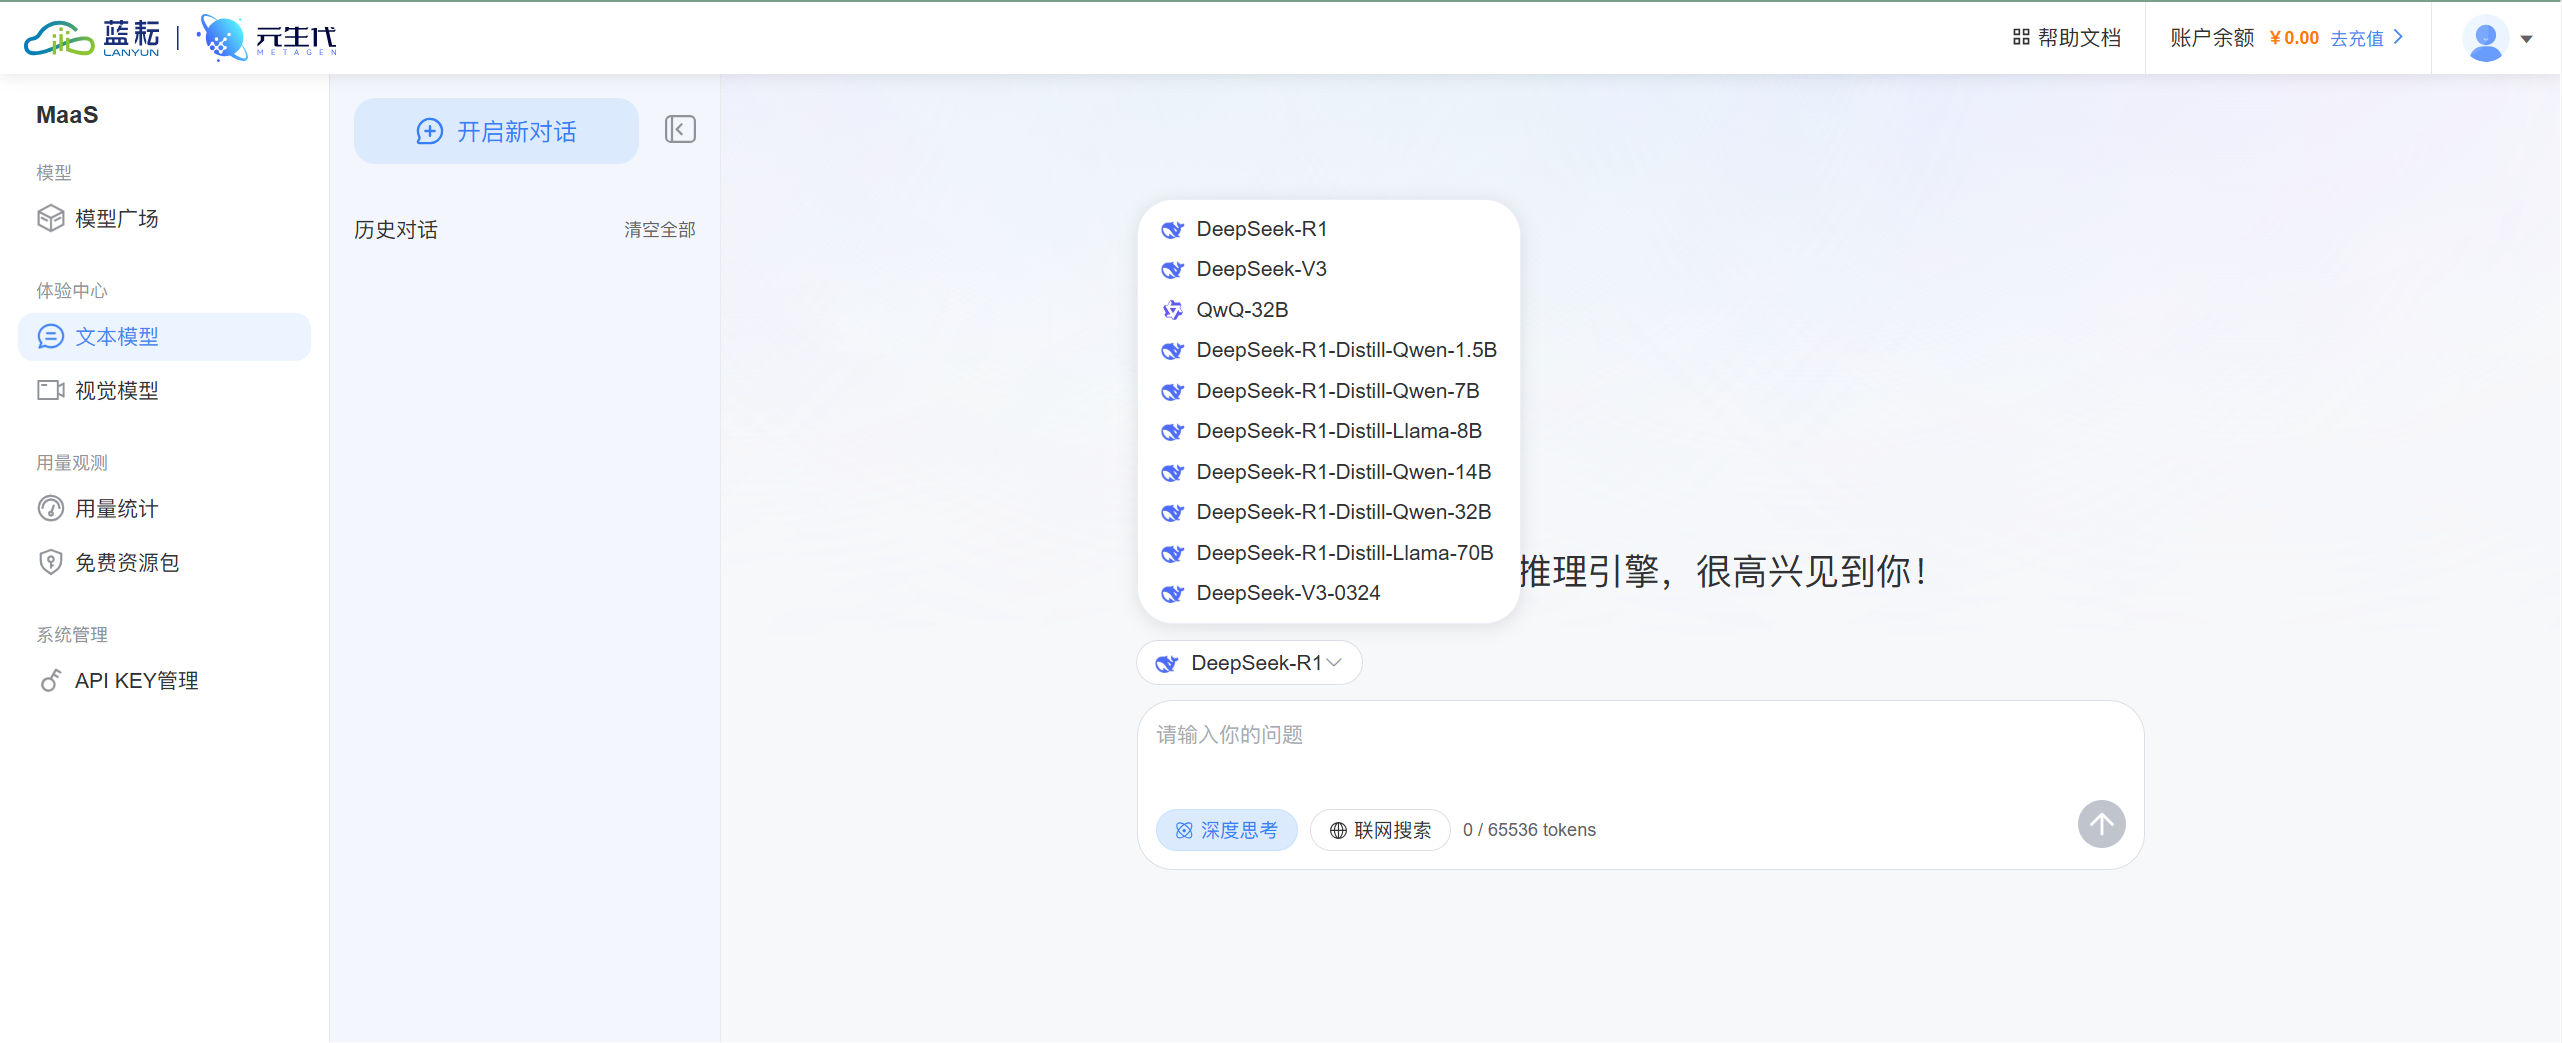The height and width of the screenshot is (1043, 2562).
Task: Click the MaaS sidebar title
Action: [67, 115]
